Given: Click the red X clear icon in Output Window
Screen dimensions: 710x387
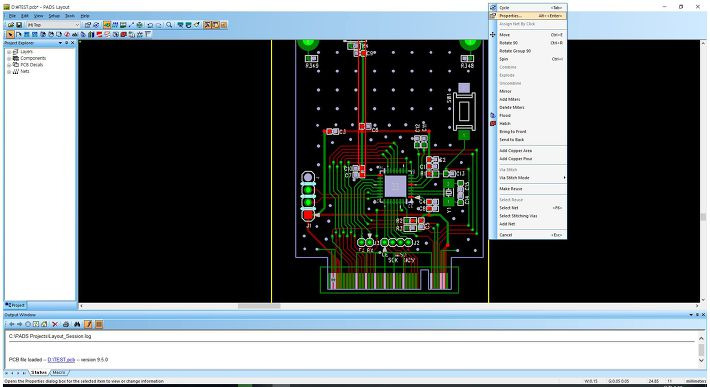Looking at the screenshot, I should [55, 324].
